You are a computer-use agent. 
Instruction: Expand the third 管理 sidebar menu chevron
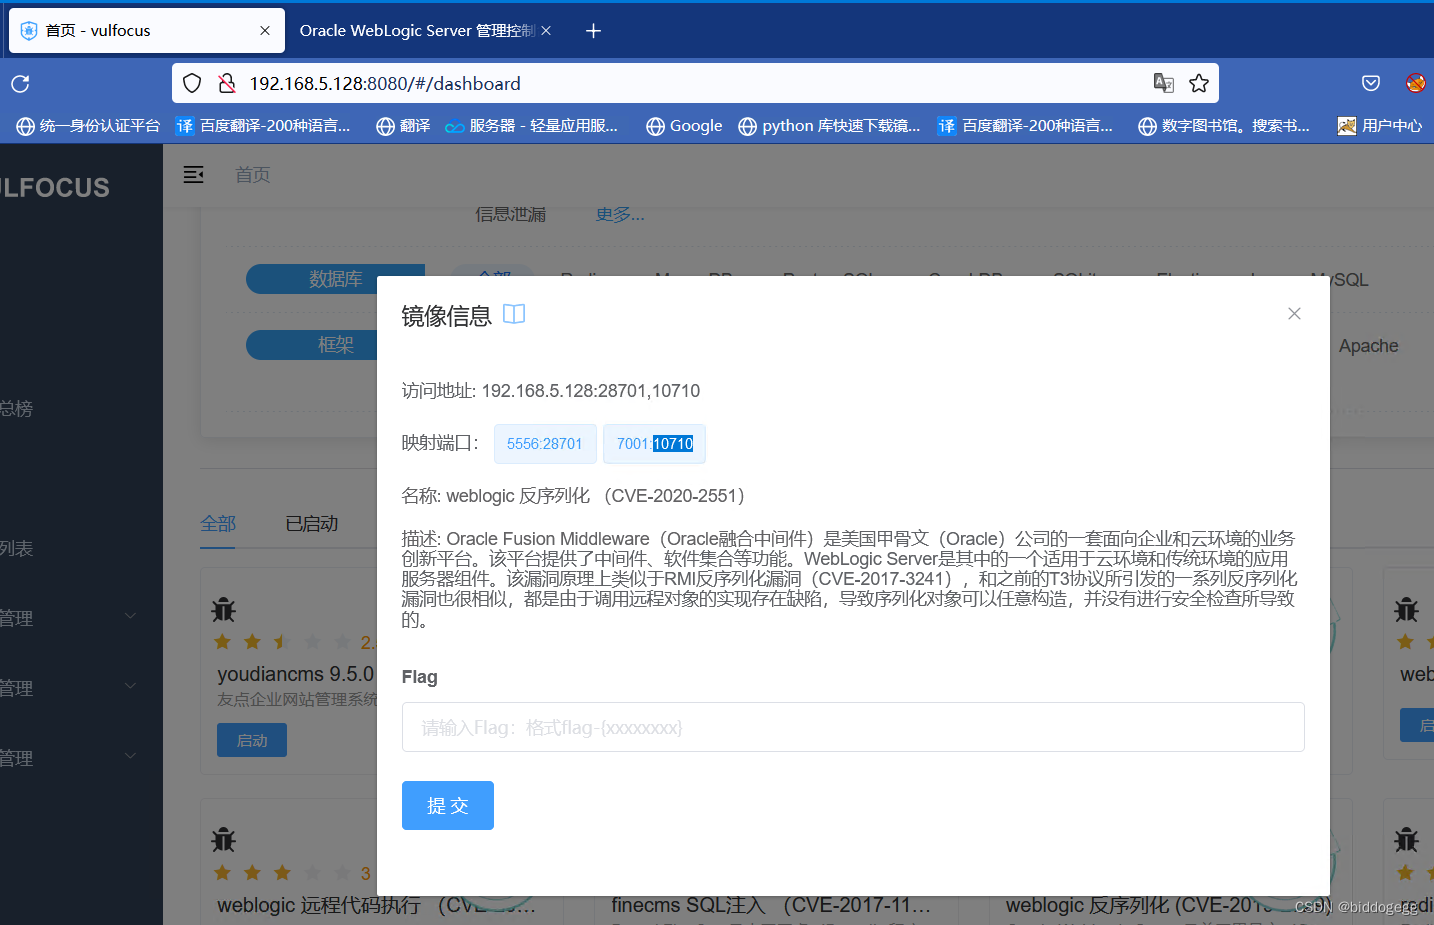point(130,756)
